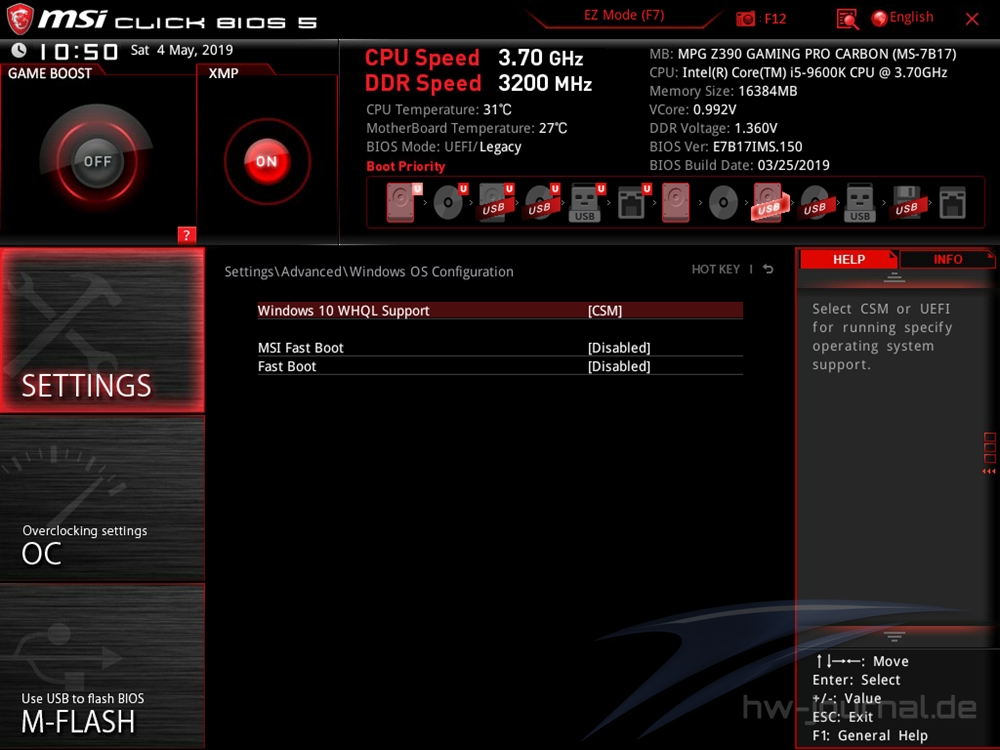Switch to the INFO tab

tap(948, 260)
